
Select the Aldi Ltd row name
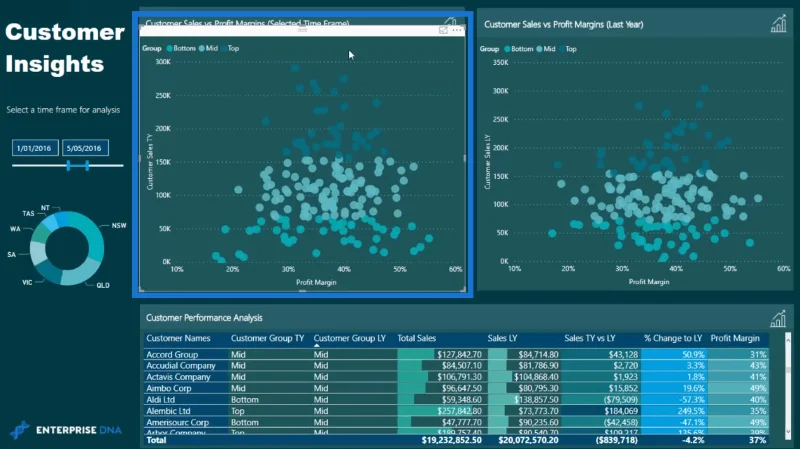pyautogui.click(x=160, y=400)
